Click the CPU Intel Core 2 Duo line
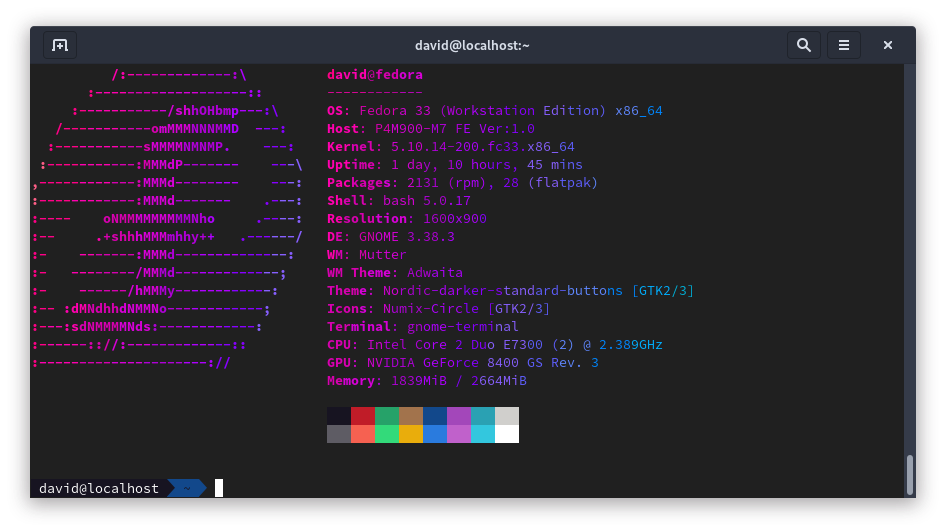The width and height of the screenshot is (946, 532). (x=495, y=345)
